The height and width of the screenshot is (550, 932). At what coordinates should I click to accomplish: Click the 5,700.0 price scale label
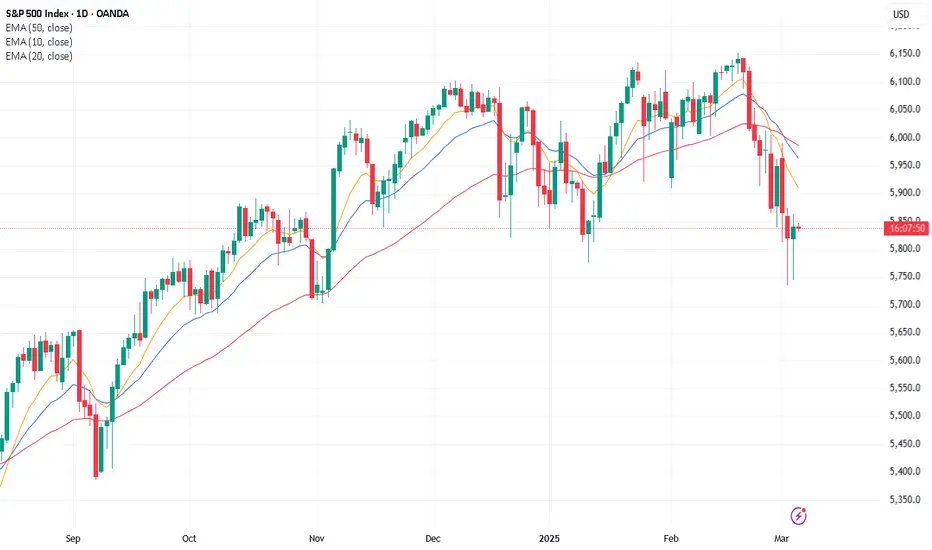[x=905, y=304]
